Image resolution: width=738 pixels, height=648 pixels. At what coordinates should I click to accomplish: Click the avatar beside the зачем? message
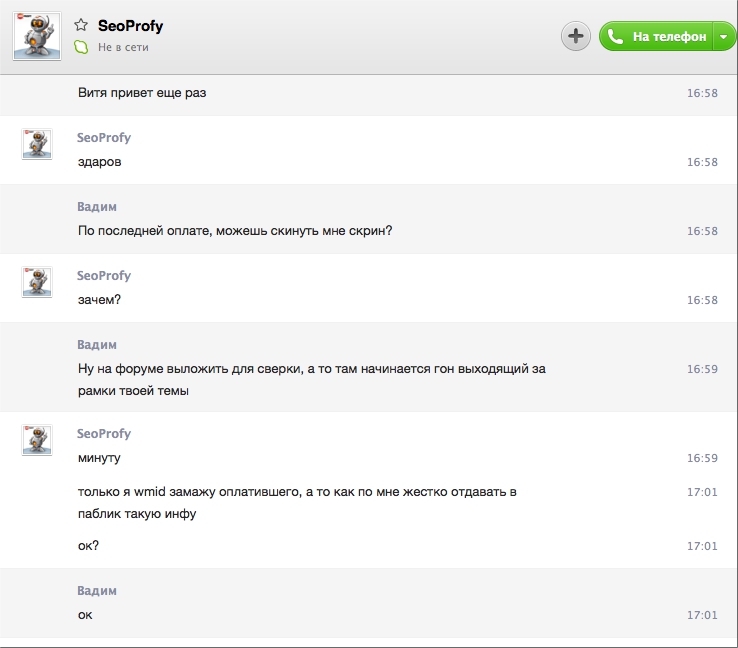(37, 282)
